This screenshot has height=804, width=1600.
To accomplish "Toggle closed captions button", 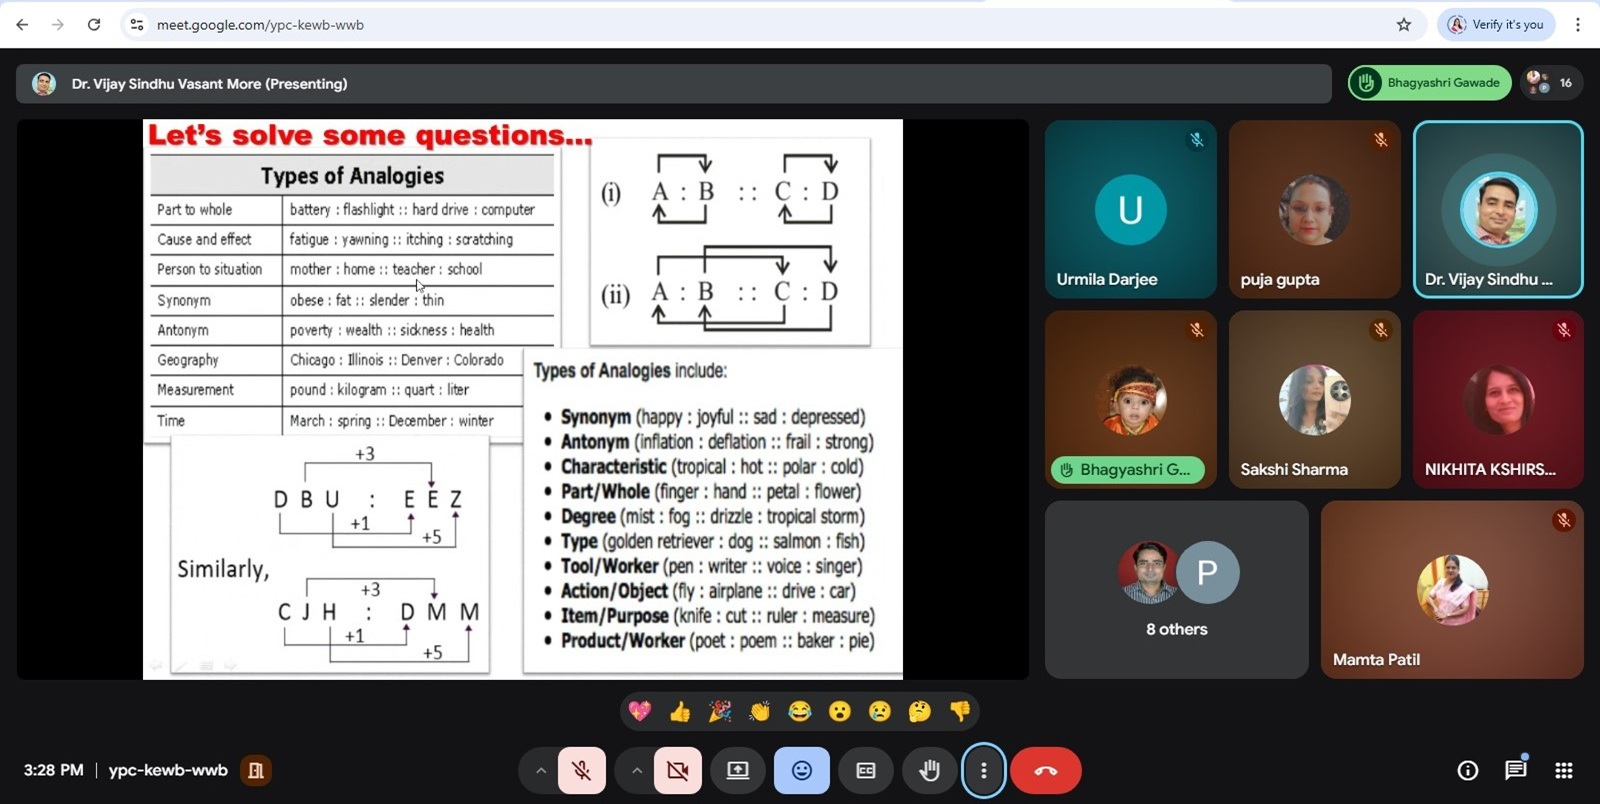I will [865, 770].
